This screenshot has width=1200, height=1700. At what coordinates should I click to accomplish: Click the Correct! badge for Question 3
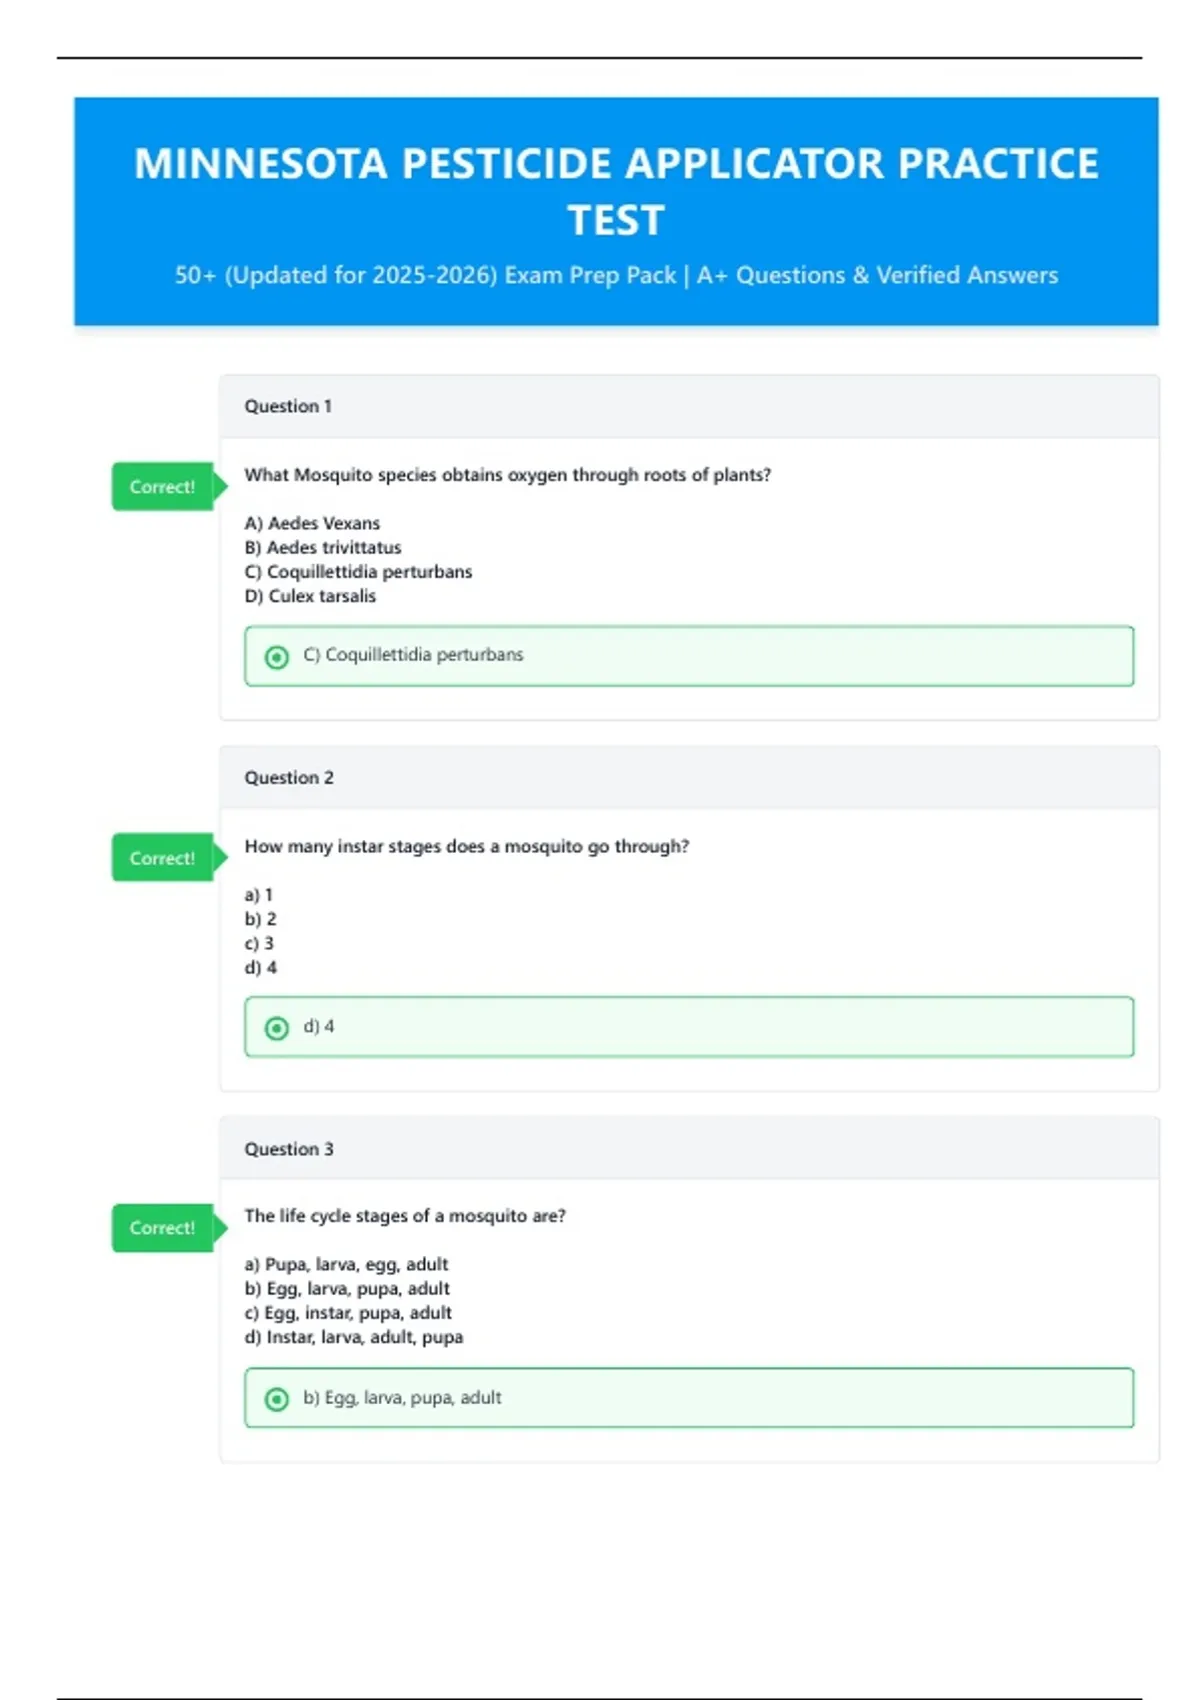169,1228
